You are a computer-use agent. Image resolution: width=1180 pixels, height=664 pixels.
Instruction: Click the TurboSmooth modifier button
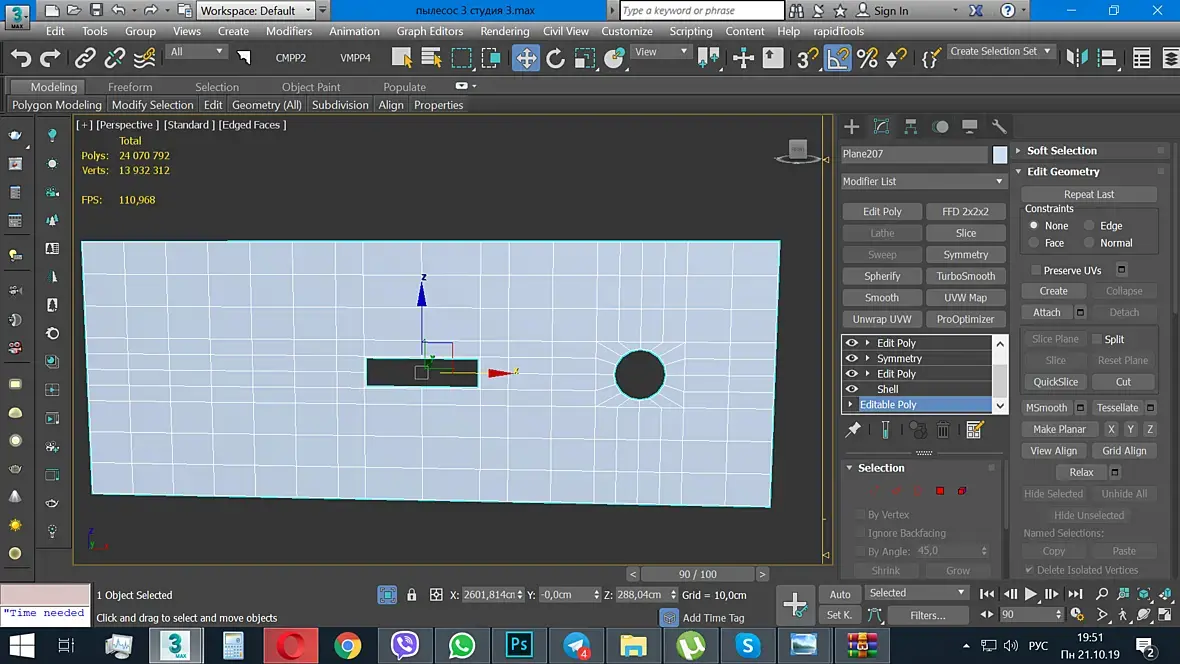(965, 276)
